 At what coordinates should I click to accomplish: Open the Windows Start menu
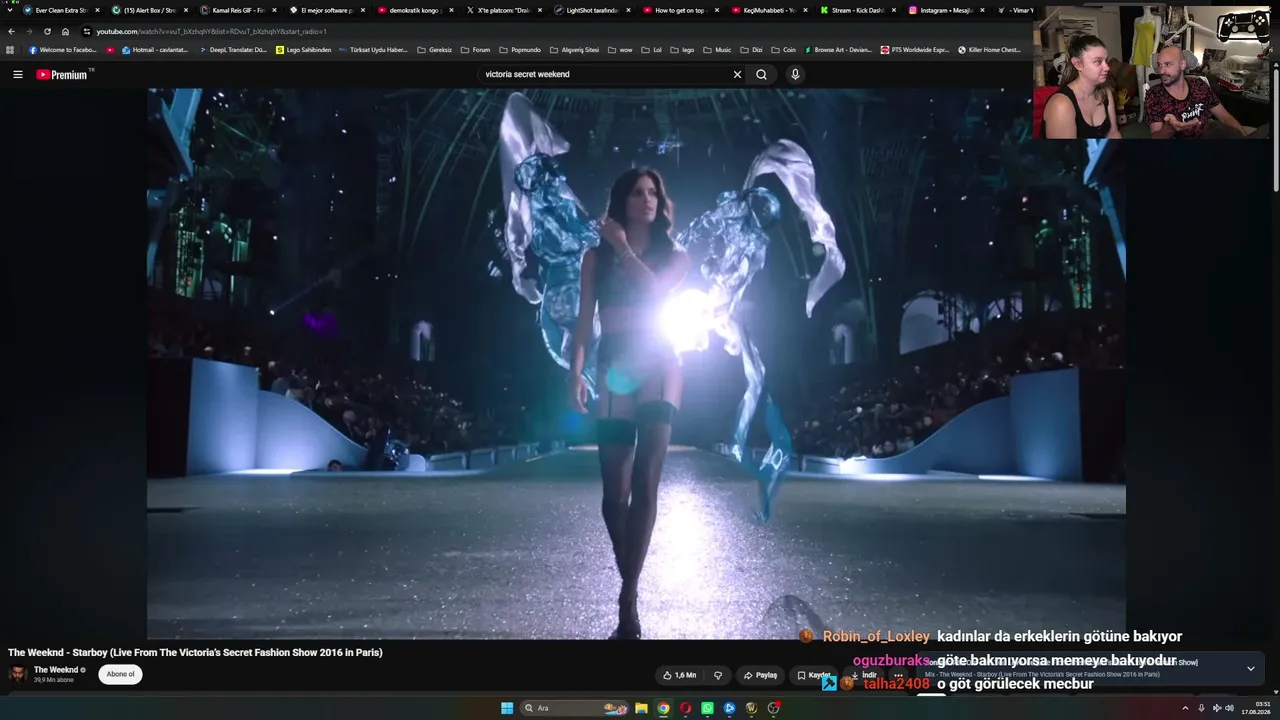507,708
